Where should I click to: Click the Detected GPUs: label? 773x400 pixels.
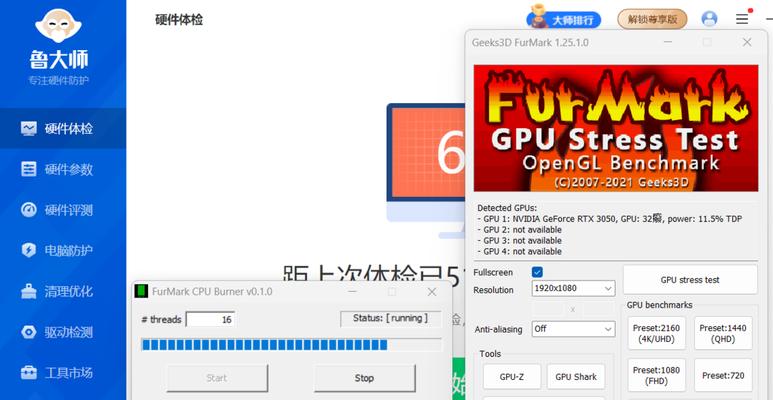507,208
